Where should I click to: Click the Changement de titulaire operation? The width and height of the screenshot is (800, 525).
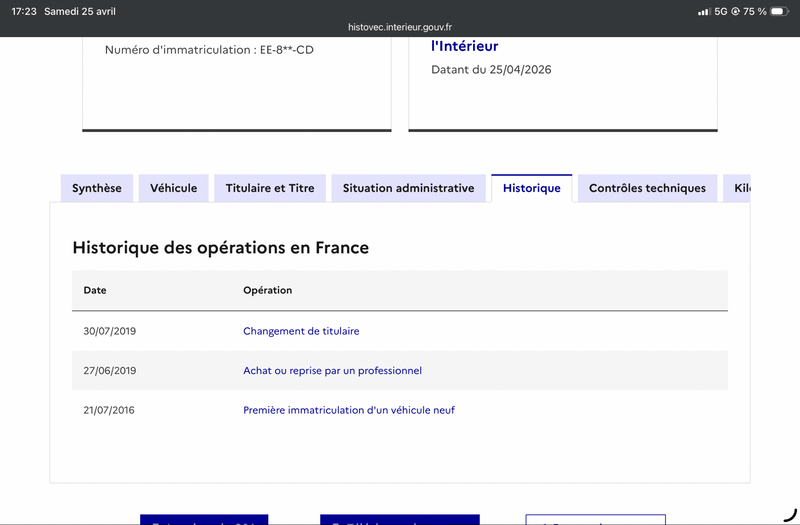tap(301, 331)
